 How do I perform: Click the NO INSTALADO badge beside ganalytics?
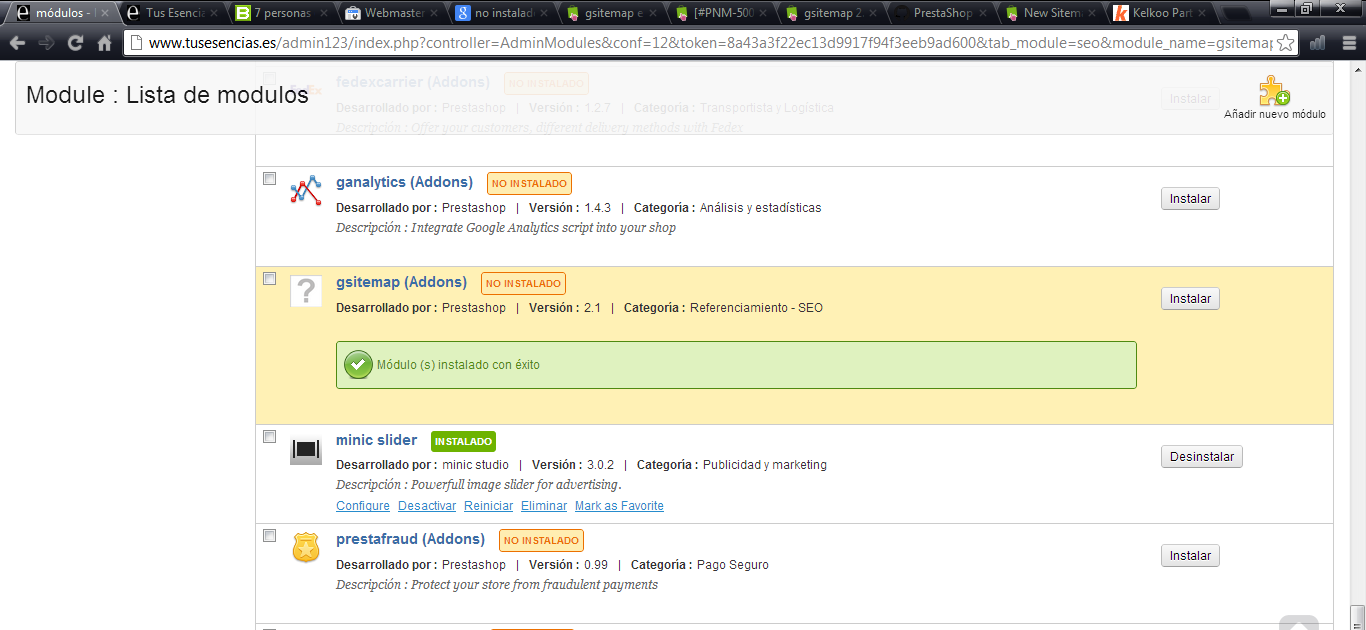tap(529, 183)
